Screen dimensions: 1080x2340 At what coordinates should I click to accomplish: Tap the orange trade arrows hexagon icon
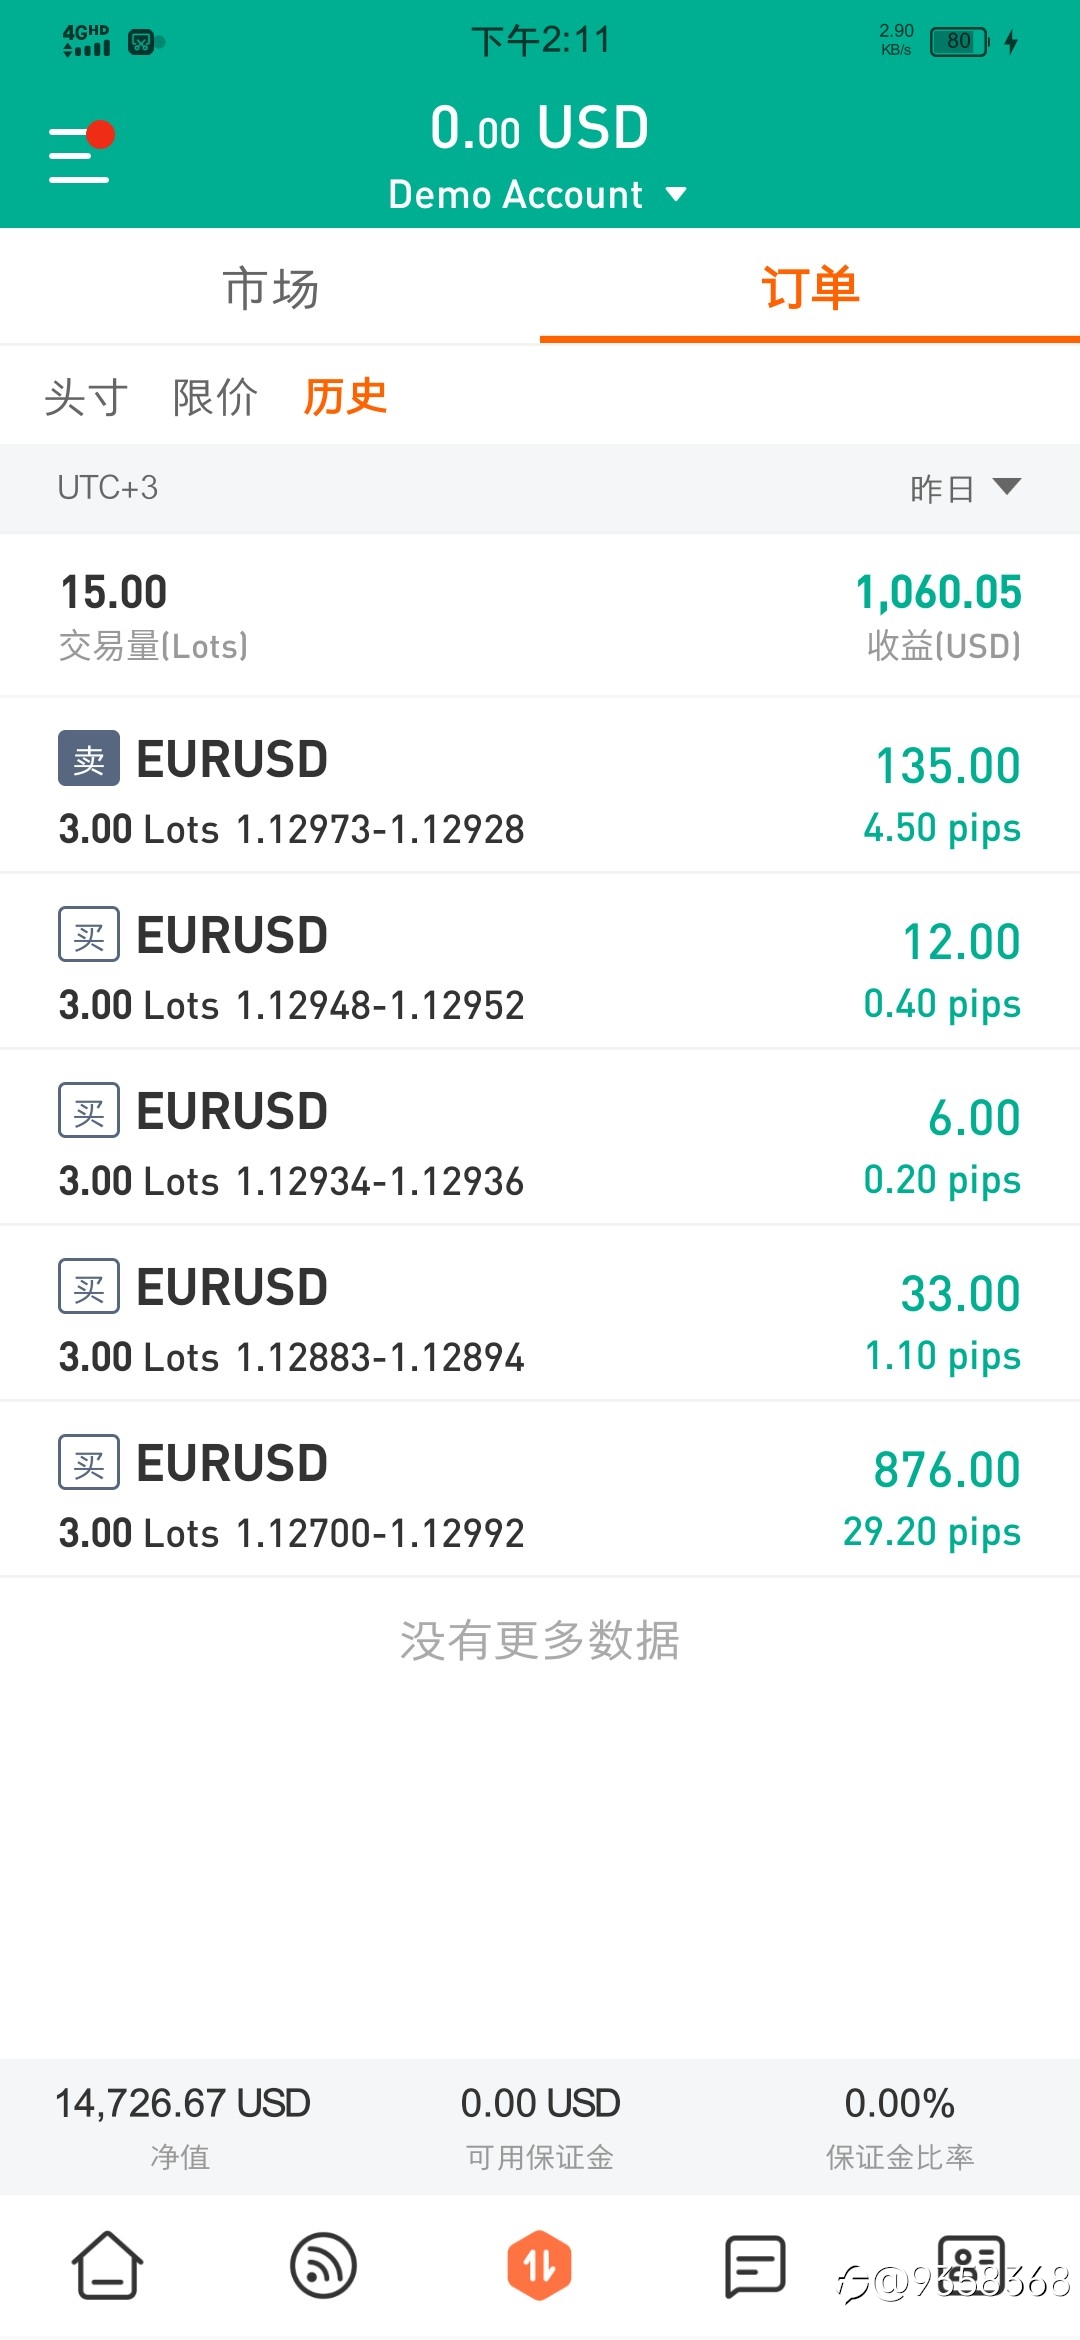[539, 2265]
